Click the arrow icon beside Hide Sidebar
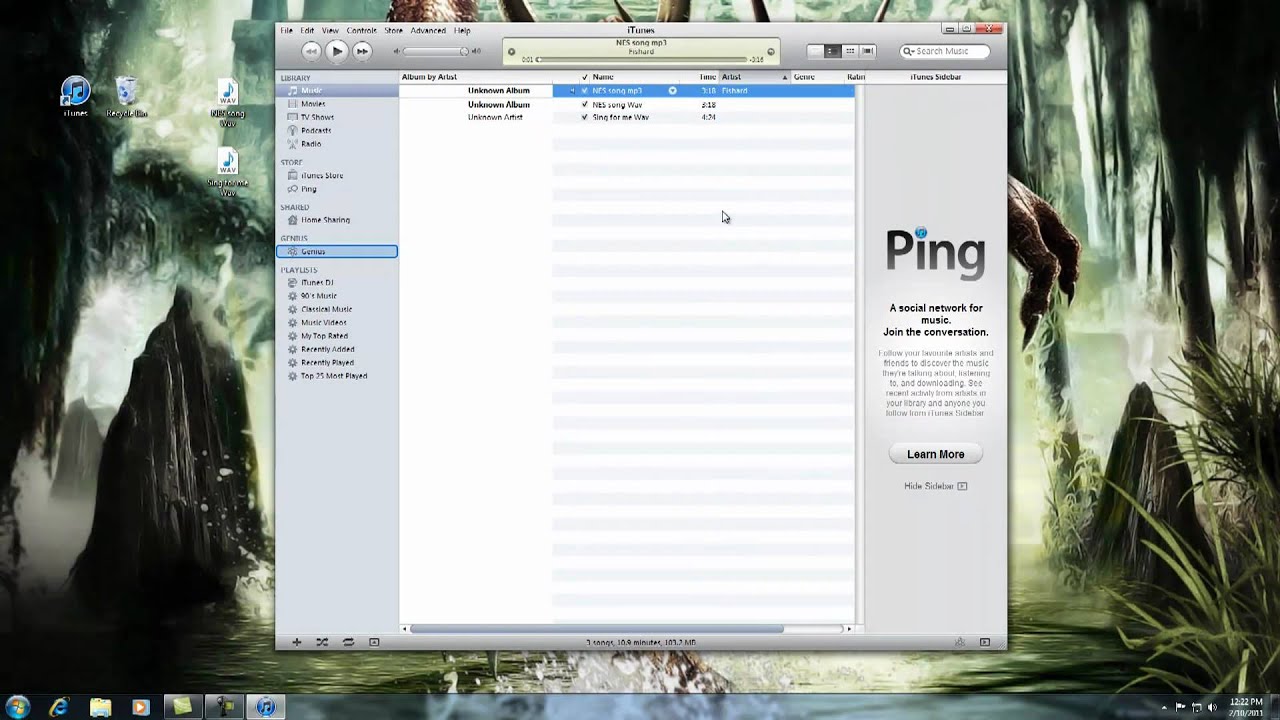The width and height of the screenshot is (1280, 720). point(962,486)
